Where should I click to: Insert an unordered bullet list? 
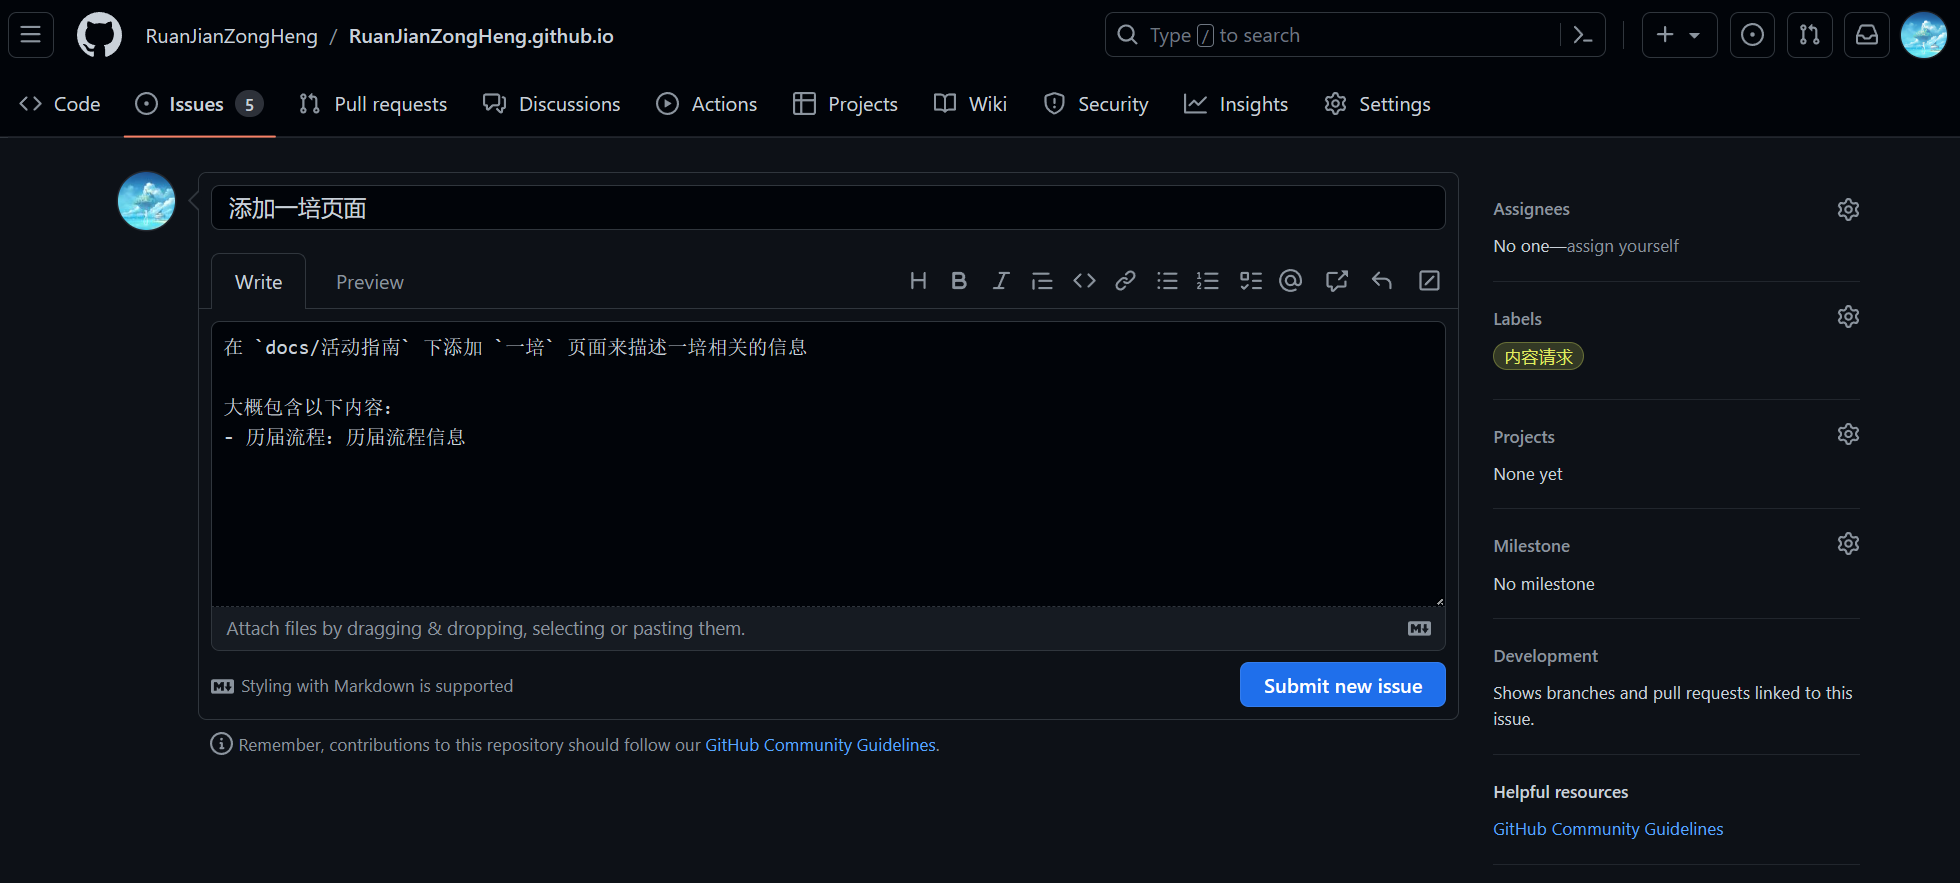click(x=1167, y=281)
